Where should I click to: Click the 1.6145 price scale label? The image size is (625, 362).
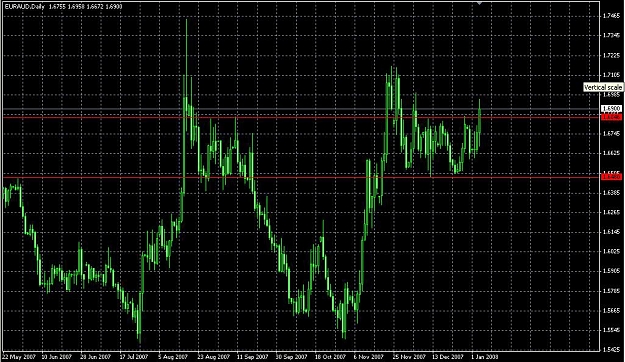pos(611,232)
